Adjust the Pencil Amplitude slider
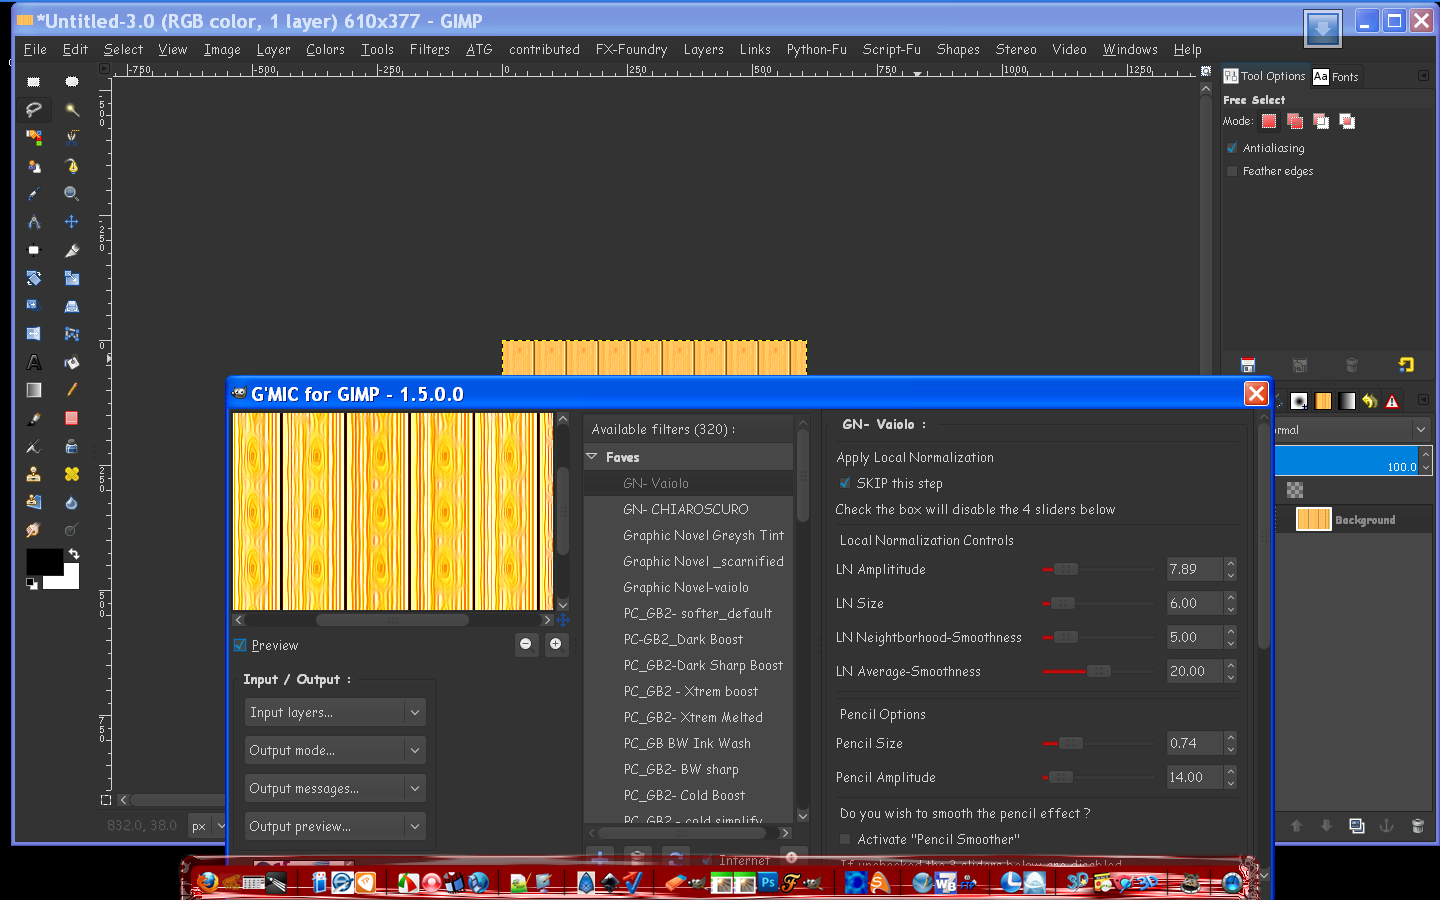1440x900 pixels. (x=1061, y=777)
